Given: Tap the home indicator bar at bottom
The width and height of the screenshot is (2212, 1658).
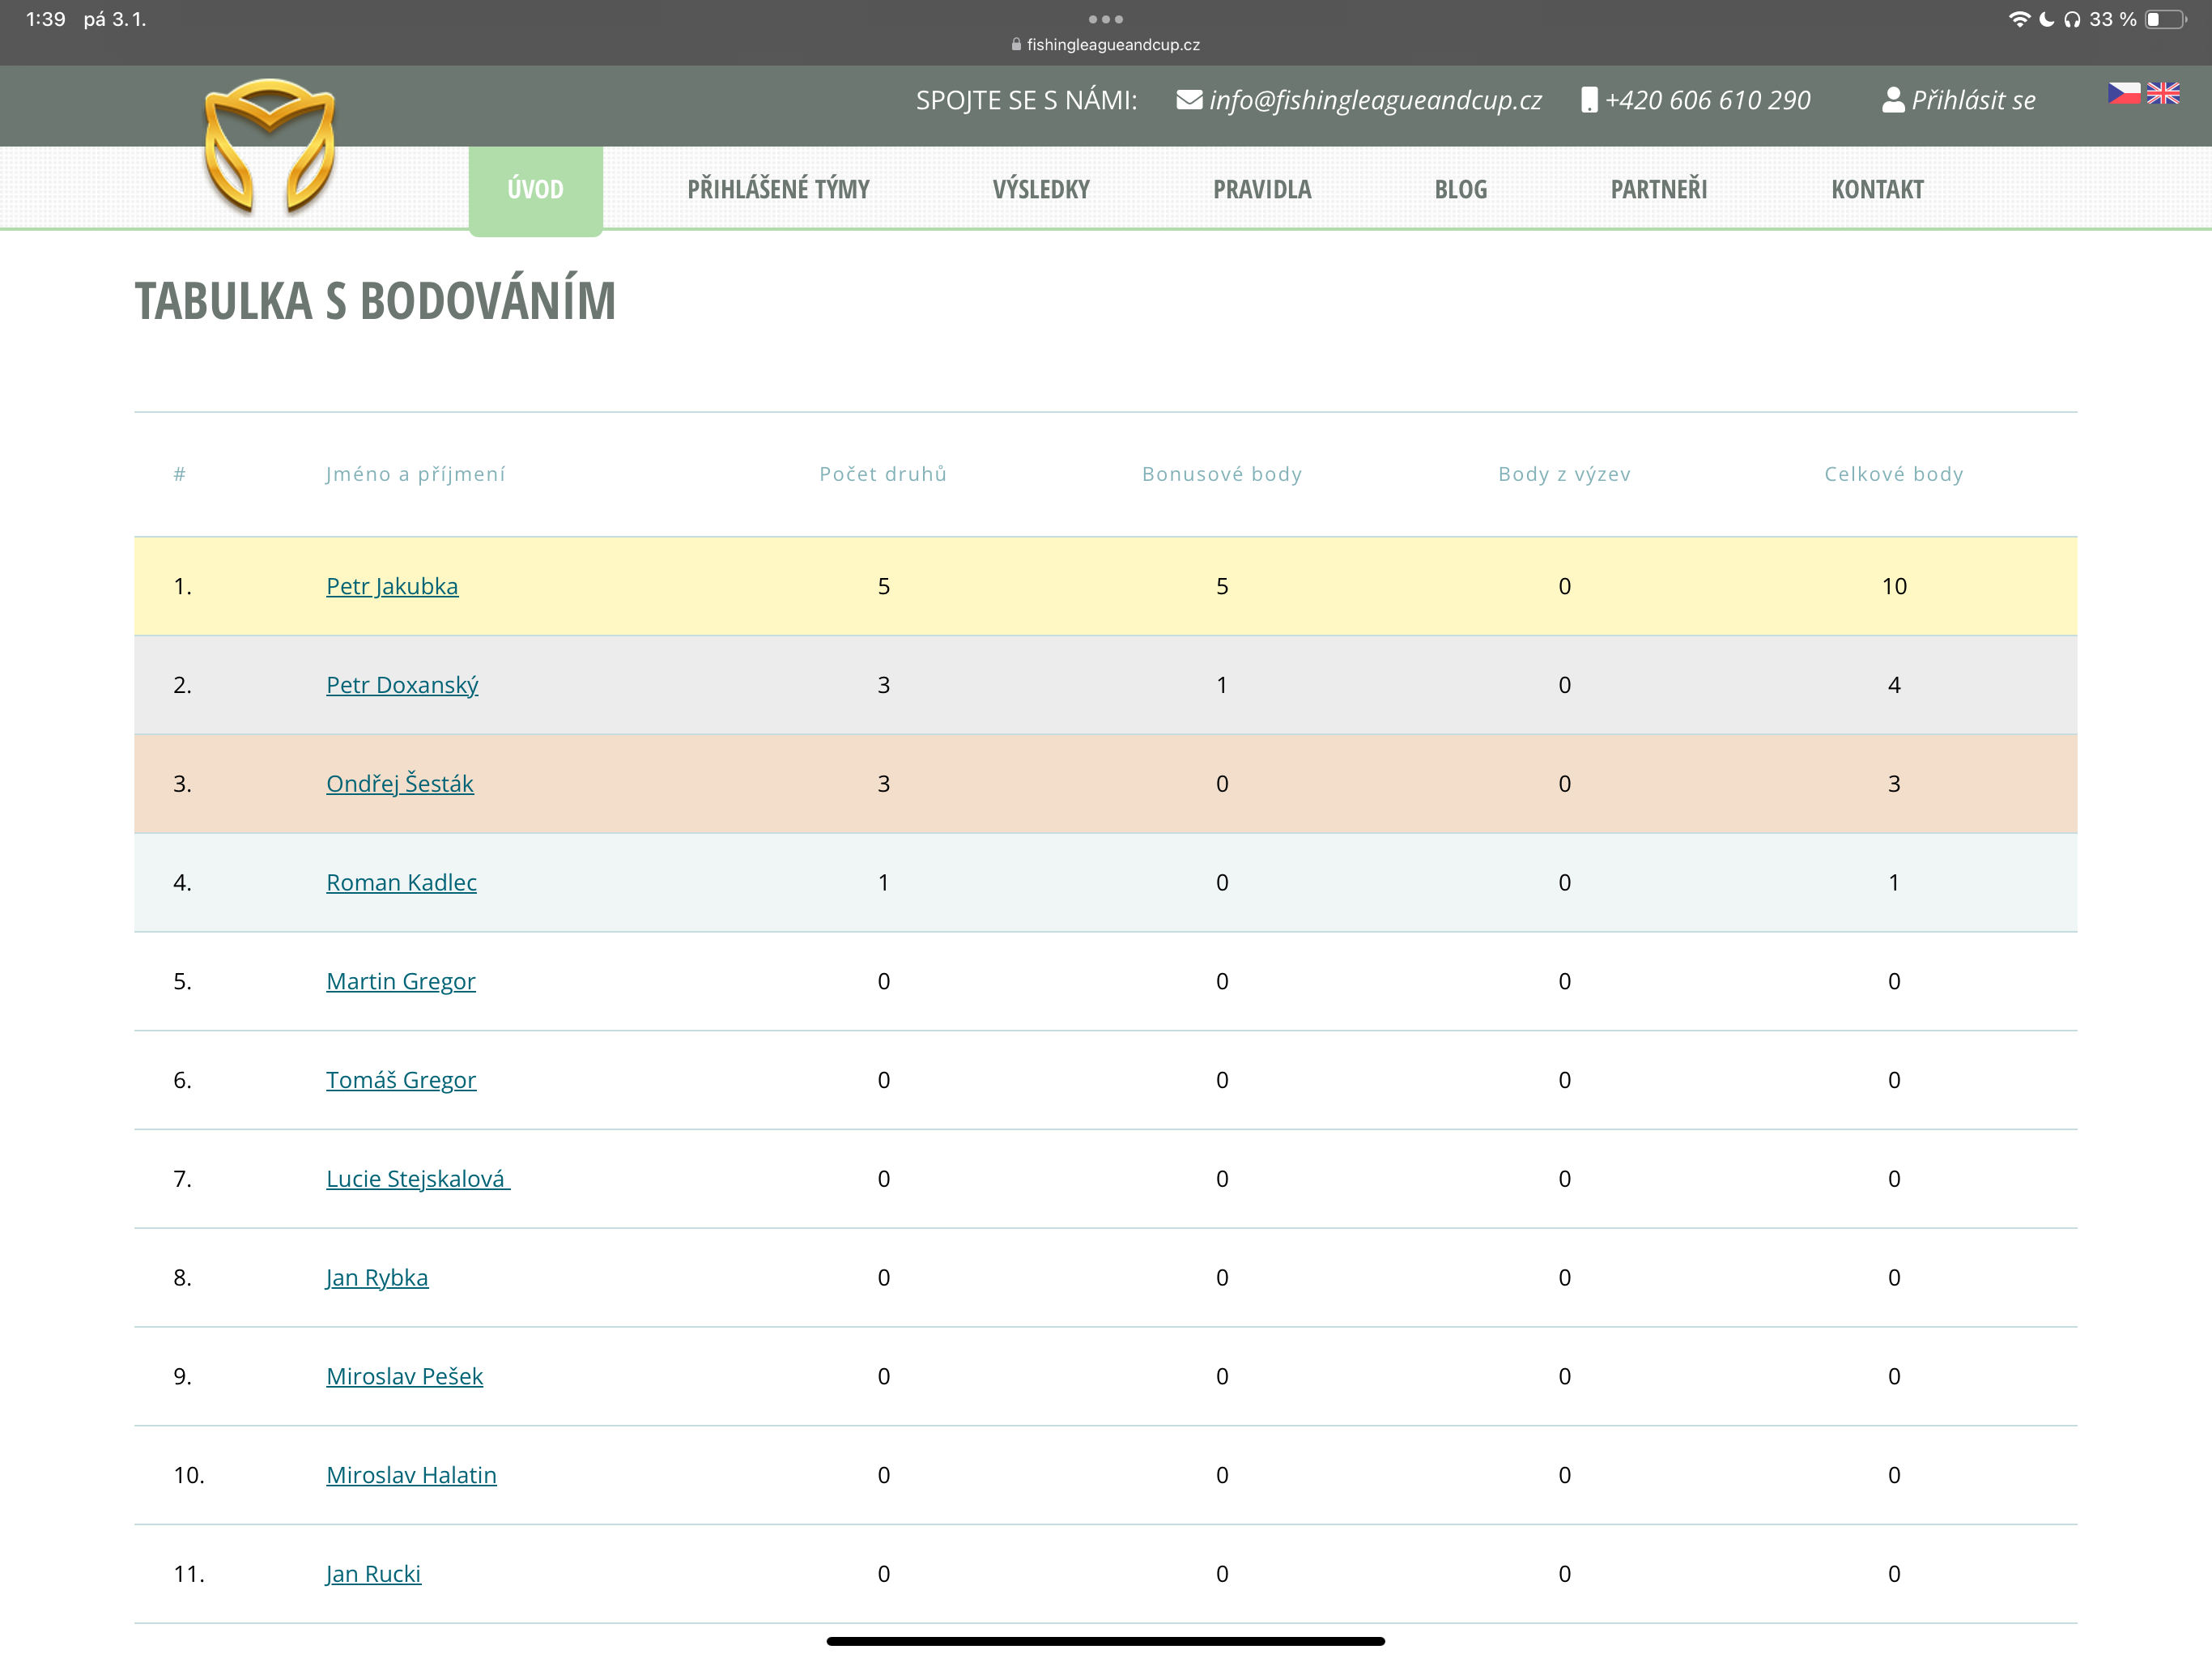Looking at the screenshot, I should click(1105, 1641).
